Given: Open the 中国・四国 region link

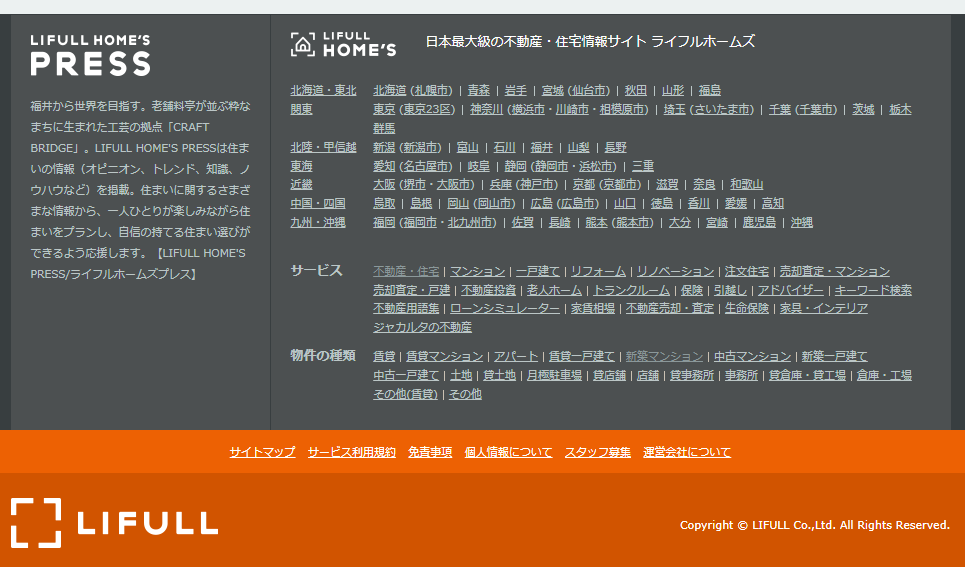Looking at the screenshot, I should tap(318, 203).
